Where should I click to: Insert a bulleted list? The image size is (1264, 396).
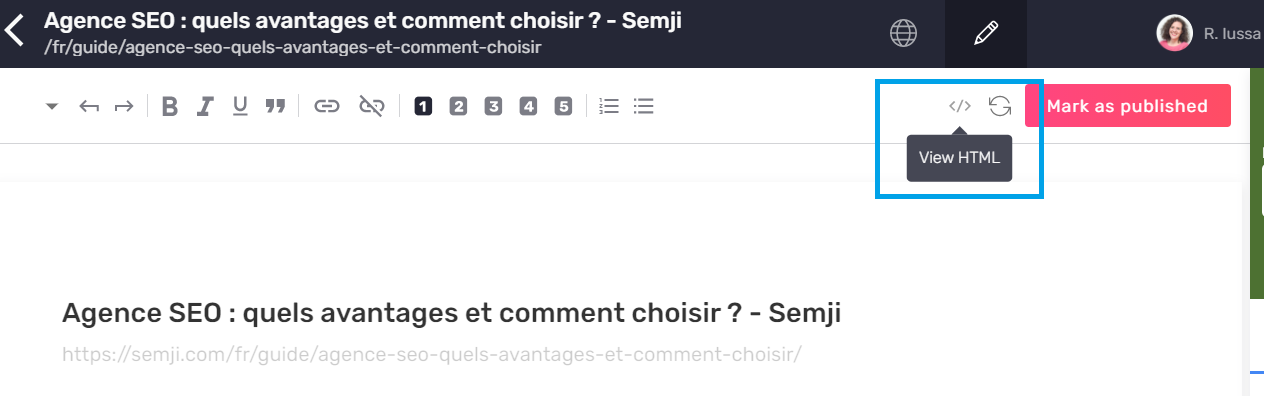pos(644,106)
